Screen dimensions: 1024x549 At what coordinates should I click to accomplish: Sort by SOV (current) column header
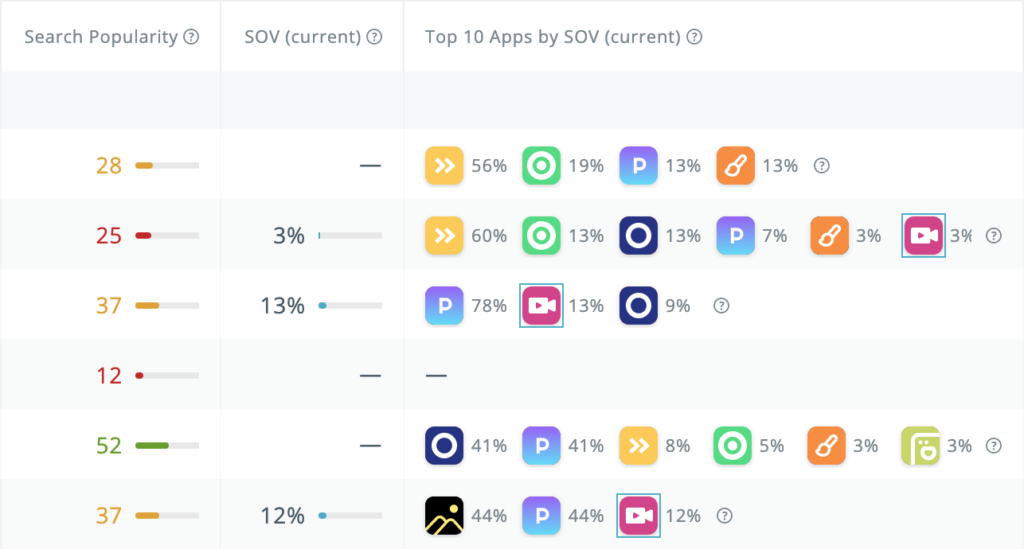pyautogui.click(x=302, y=37)
